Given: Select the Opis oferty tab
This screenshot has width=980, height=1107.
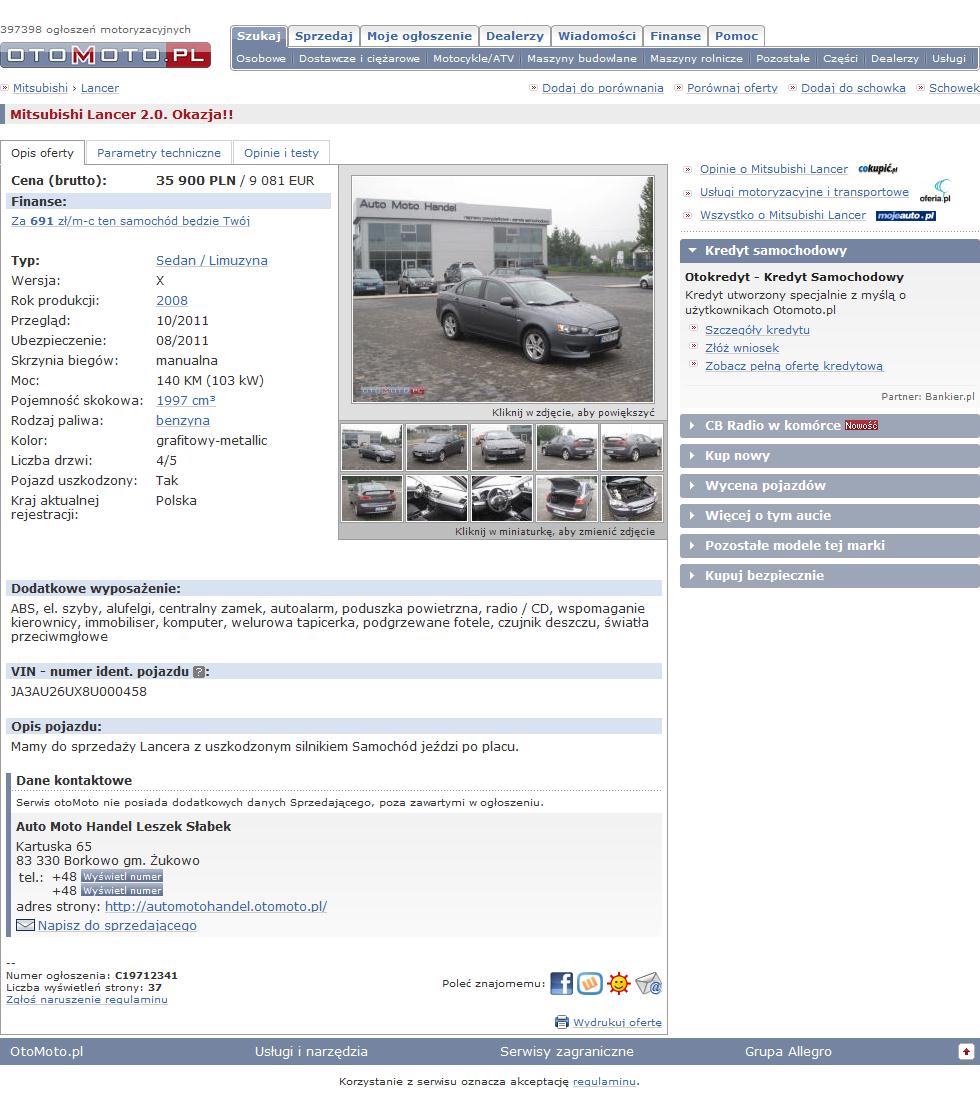Looking at the screenshot, I should [x=42, y=153].
